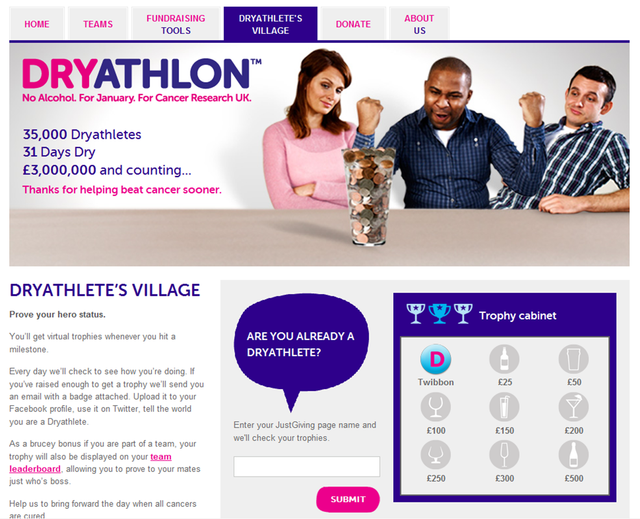Image resolution: width=640 pixels, height=519 pixels.
Task: Open the About Us tab
Action: click(x=419, y=24)
